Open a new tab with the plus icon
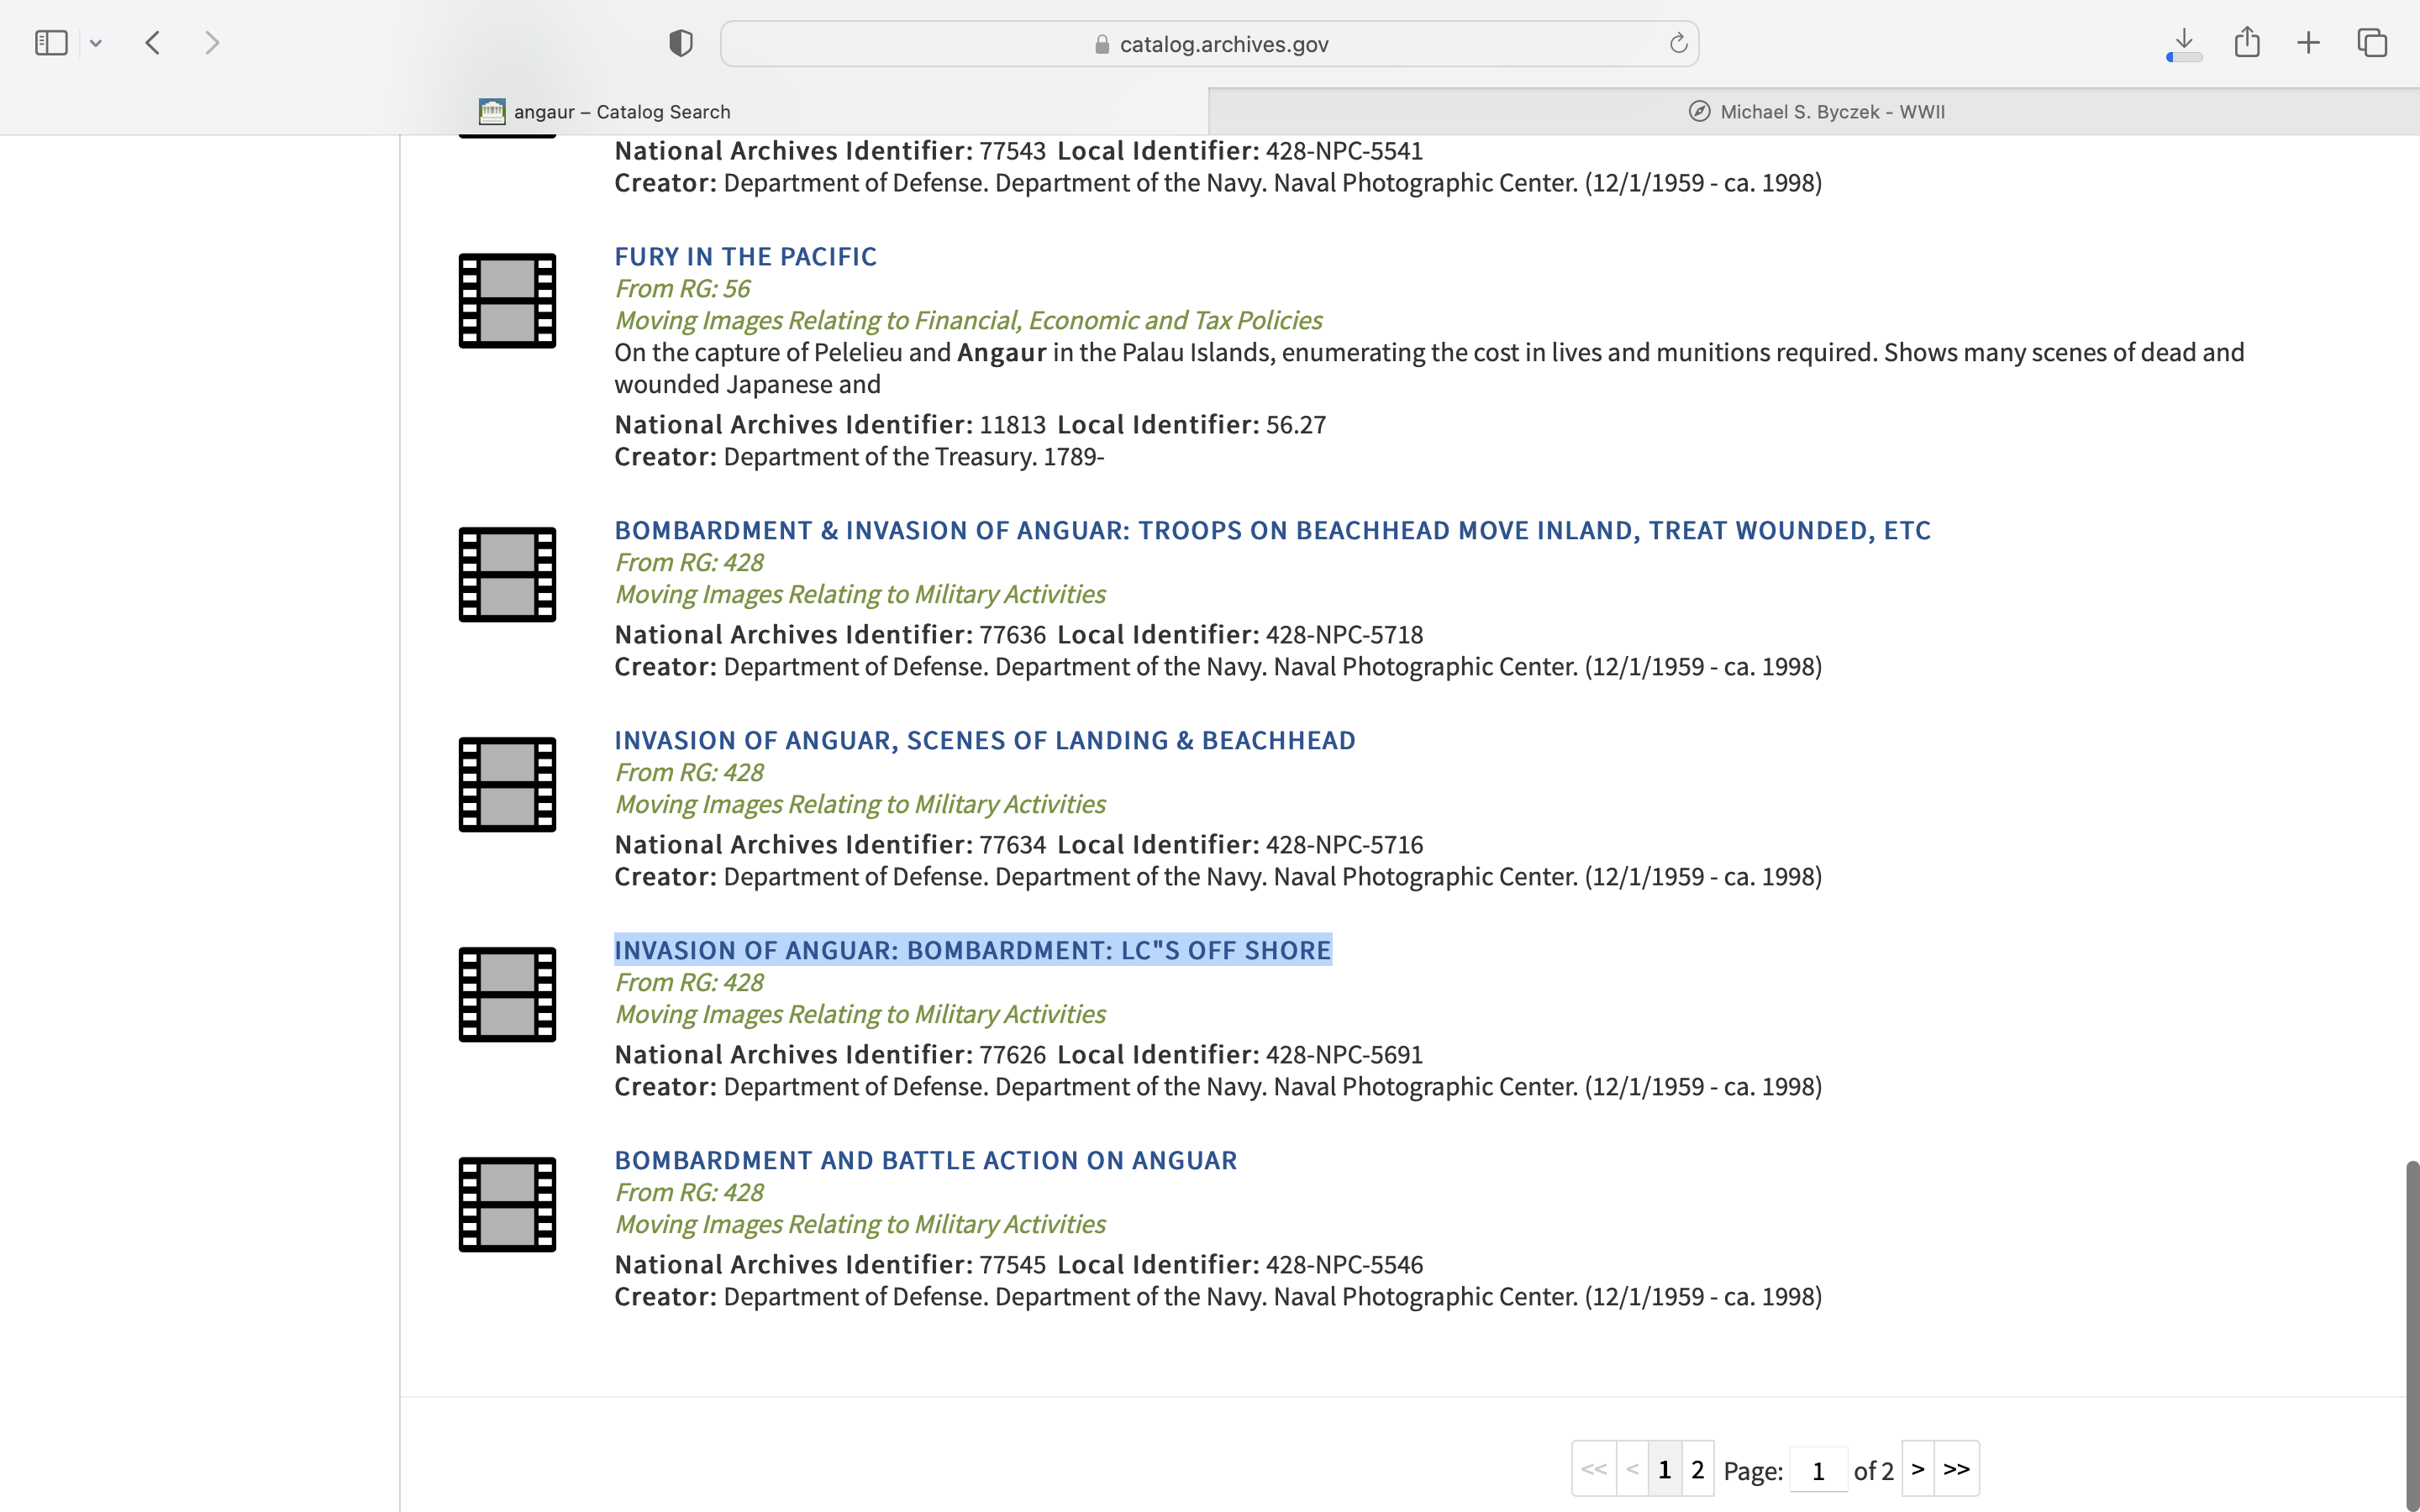Image resolution: width=2420 pixels, height=1512 pixels. click(x=2308, y=43)
